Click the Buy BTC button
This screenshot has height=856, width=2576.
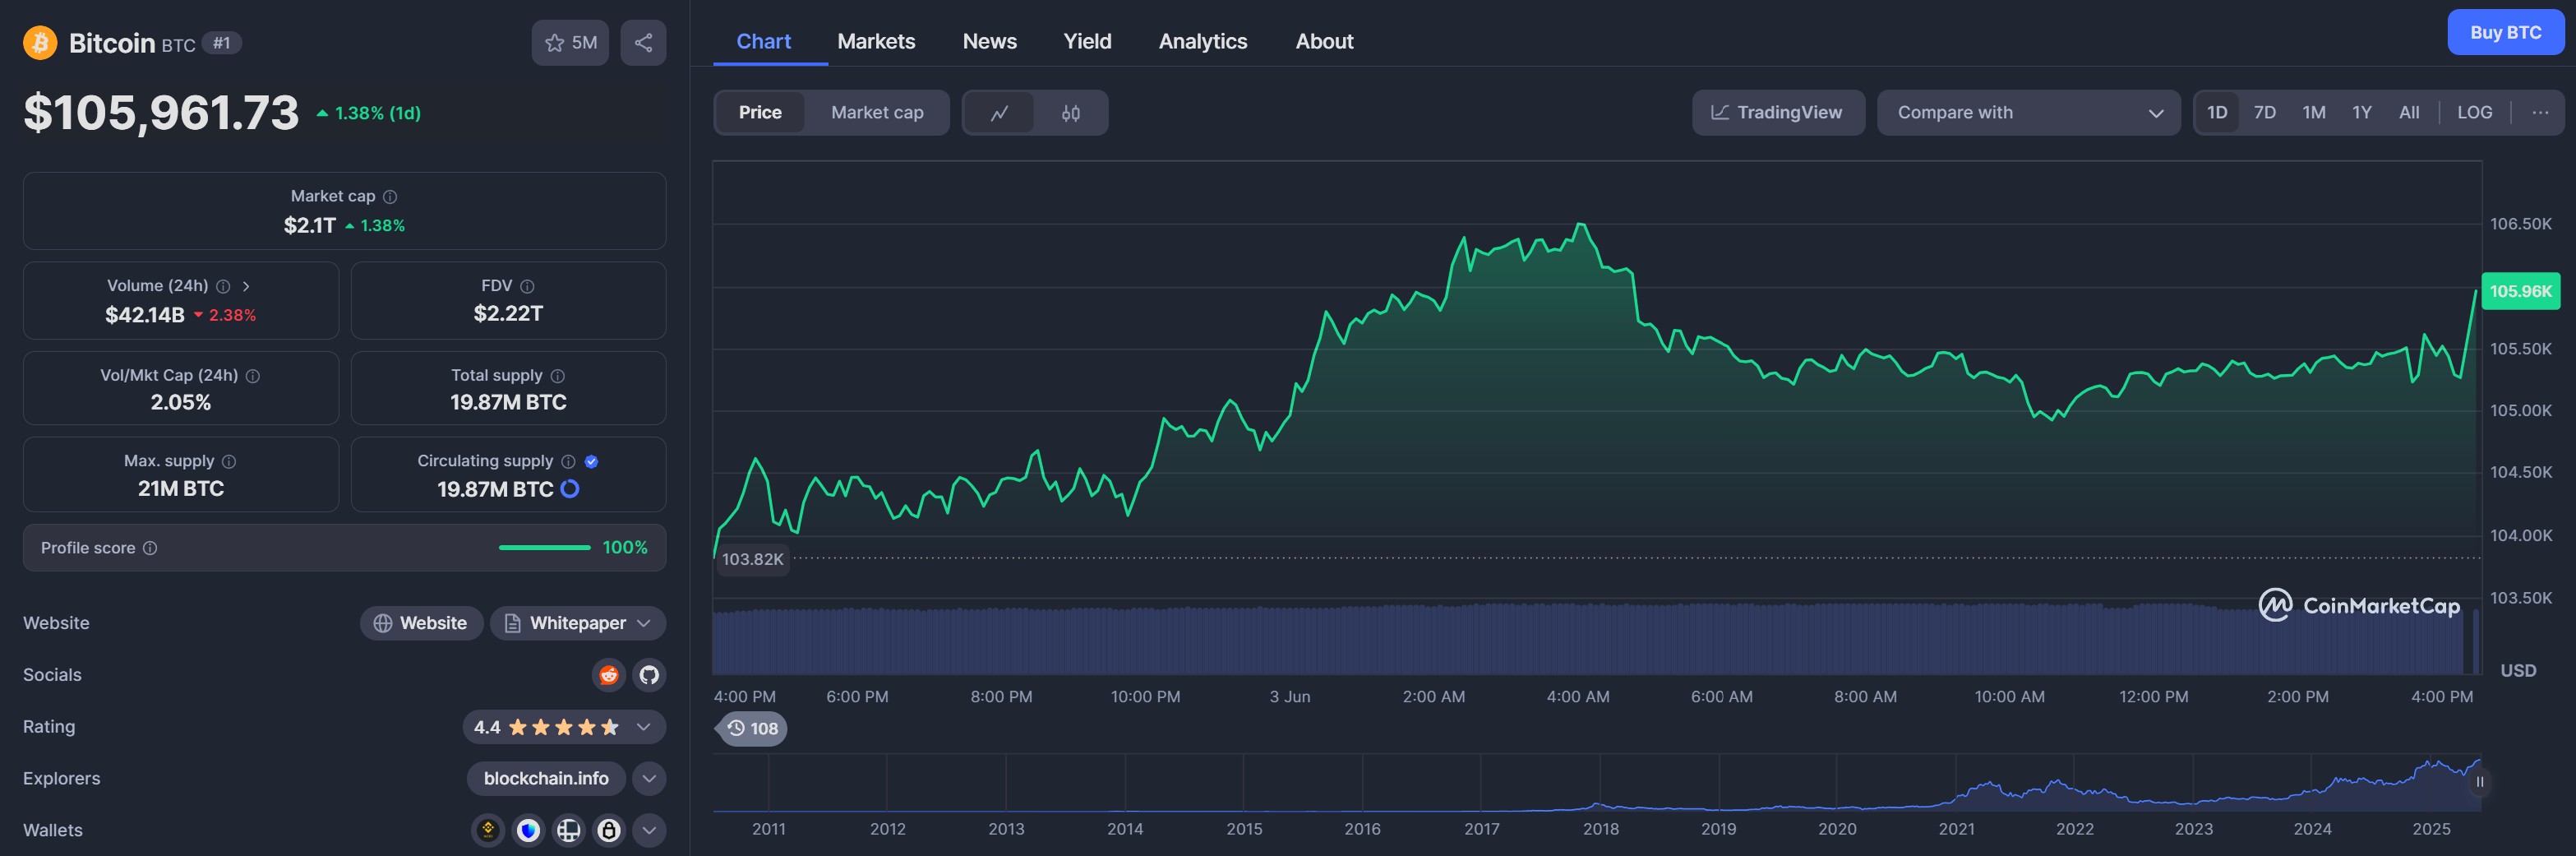[2505, 32]
